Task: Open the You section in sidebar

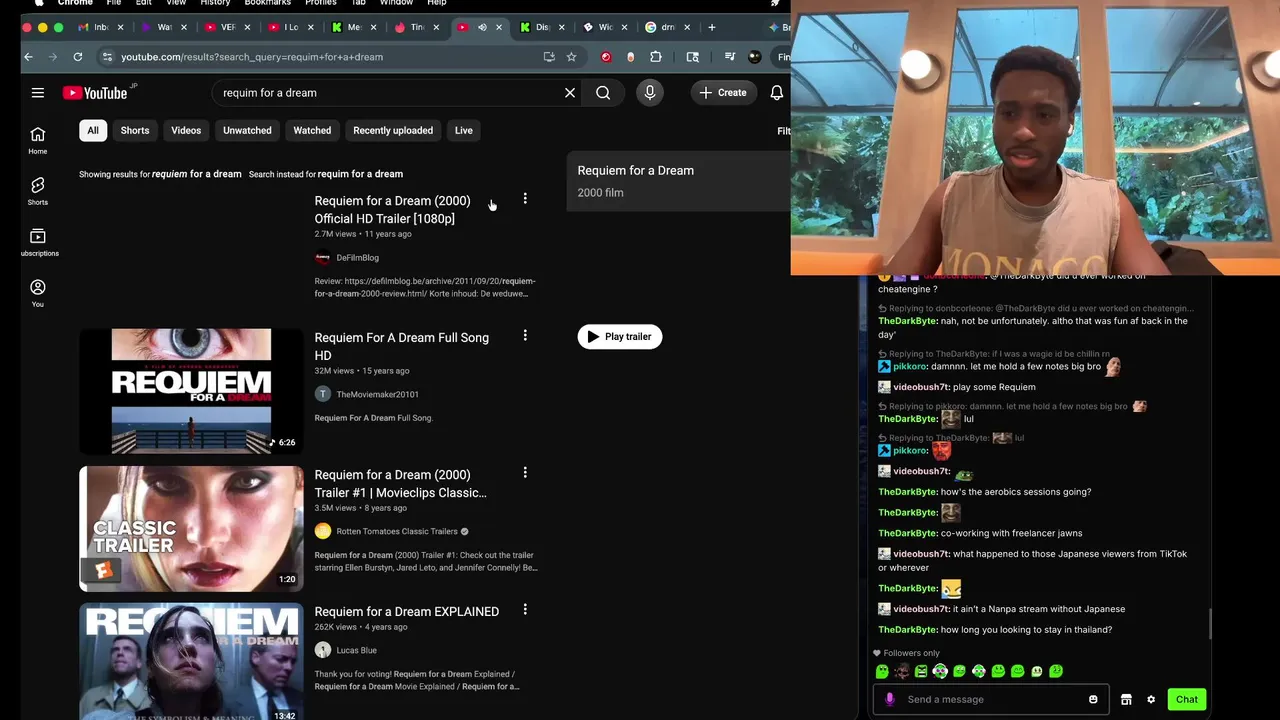Action: click(x=38, y=294)
